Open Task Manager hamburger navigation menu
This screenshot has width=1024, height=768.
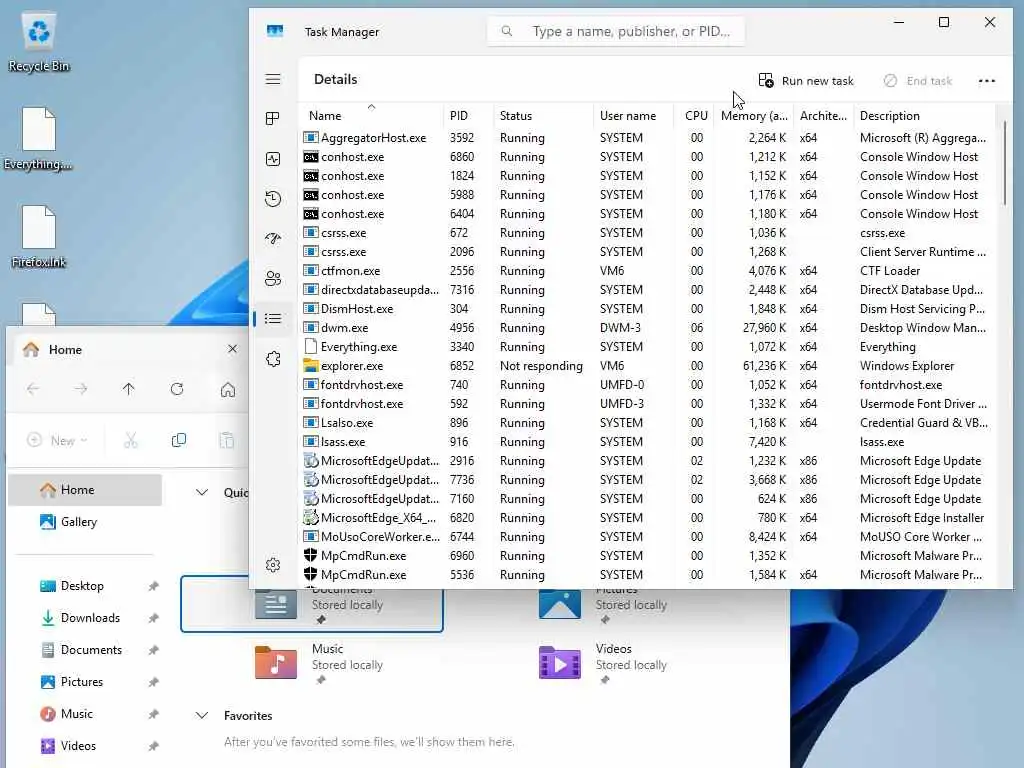point(273,80)
